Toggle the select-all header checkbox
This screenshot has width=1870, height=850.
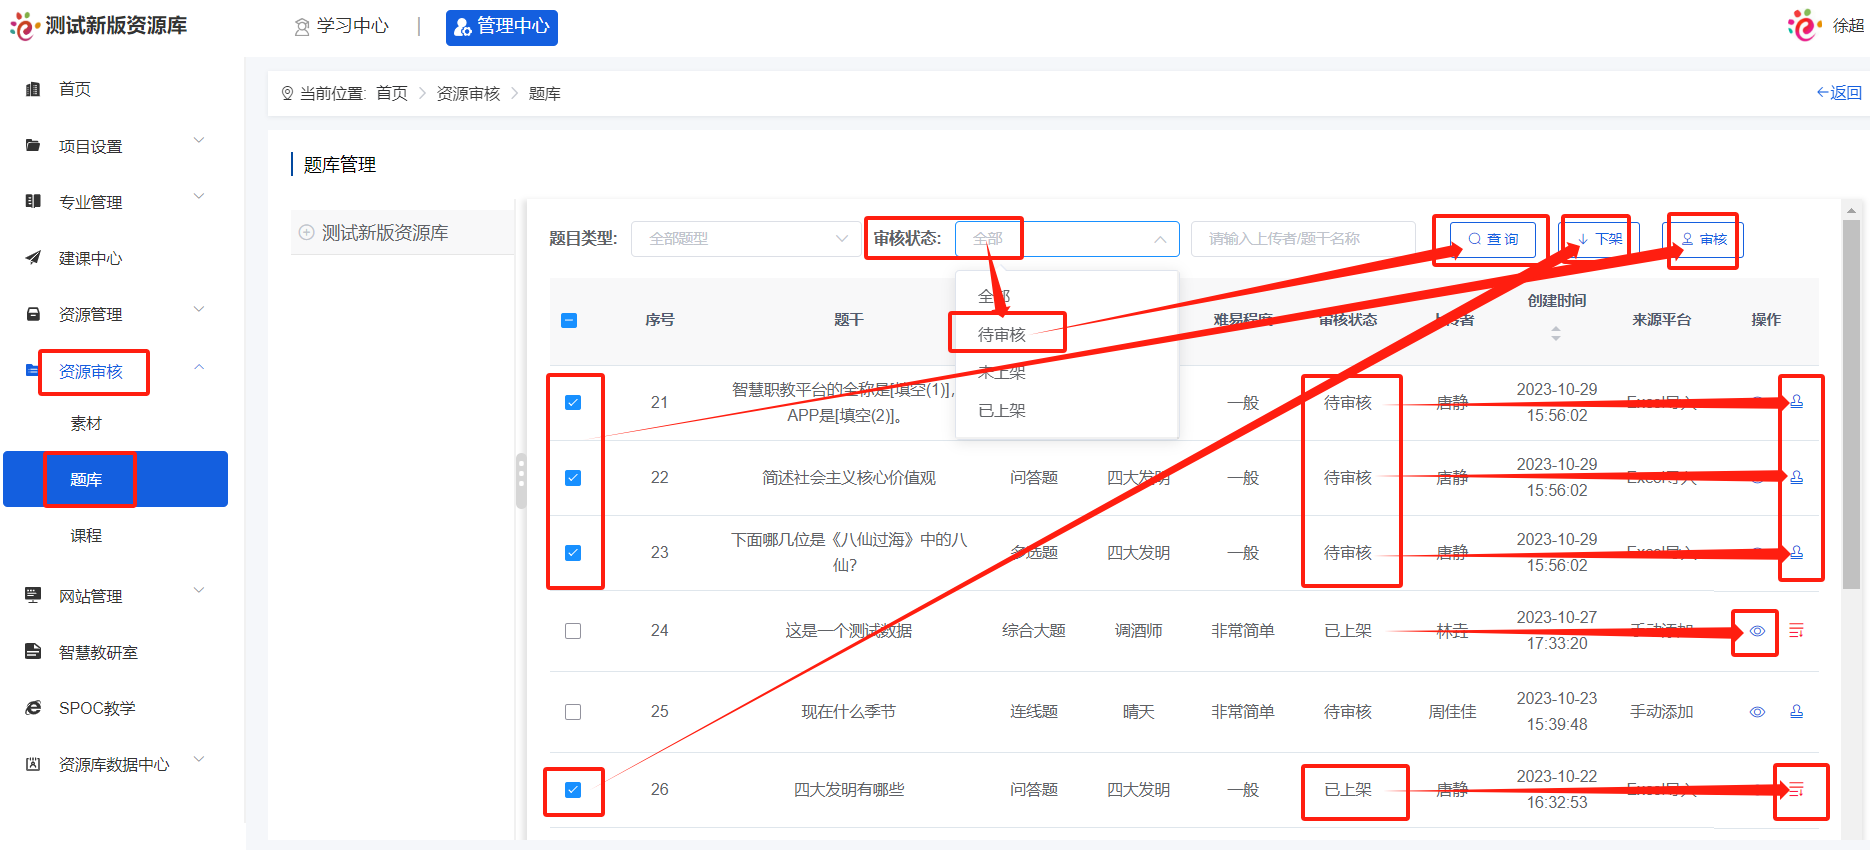(569, 320)
